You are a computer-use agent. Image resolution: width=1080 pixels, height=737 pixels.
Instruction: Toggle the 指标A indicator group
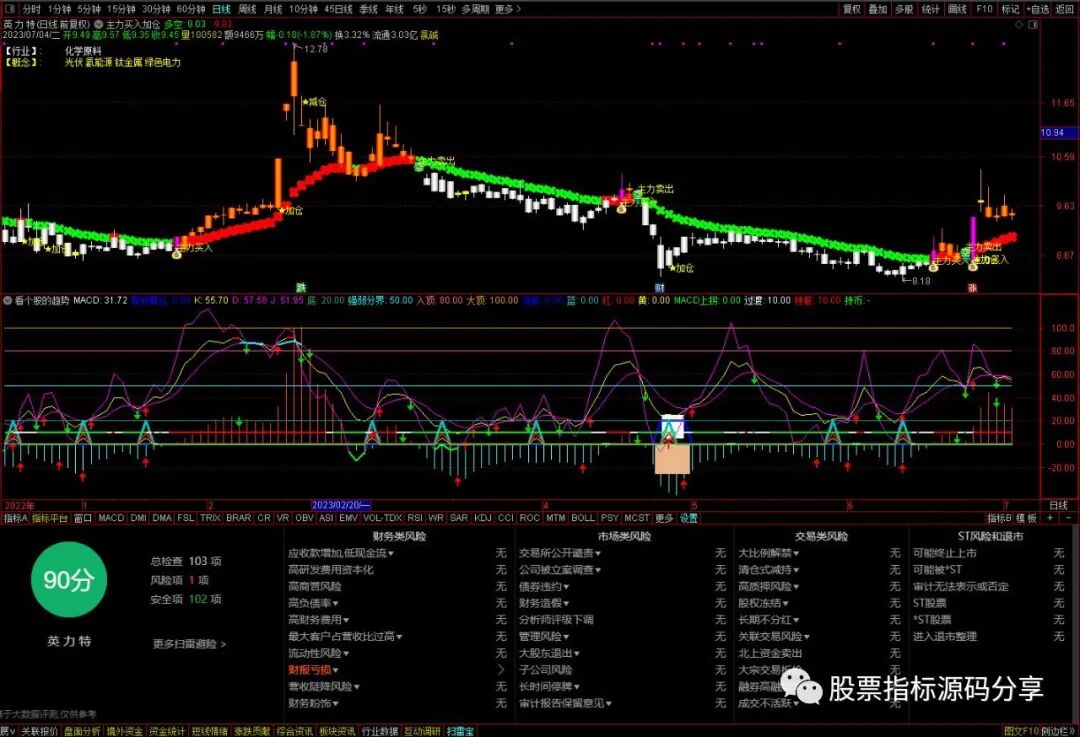tap(15, 518)
